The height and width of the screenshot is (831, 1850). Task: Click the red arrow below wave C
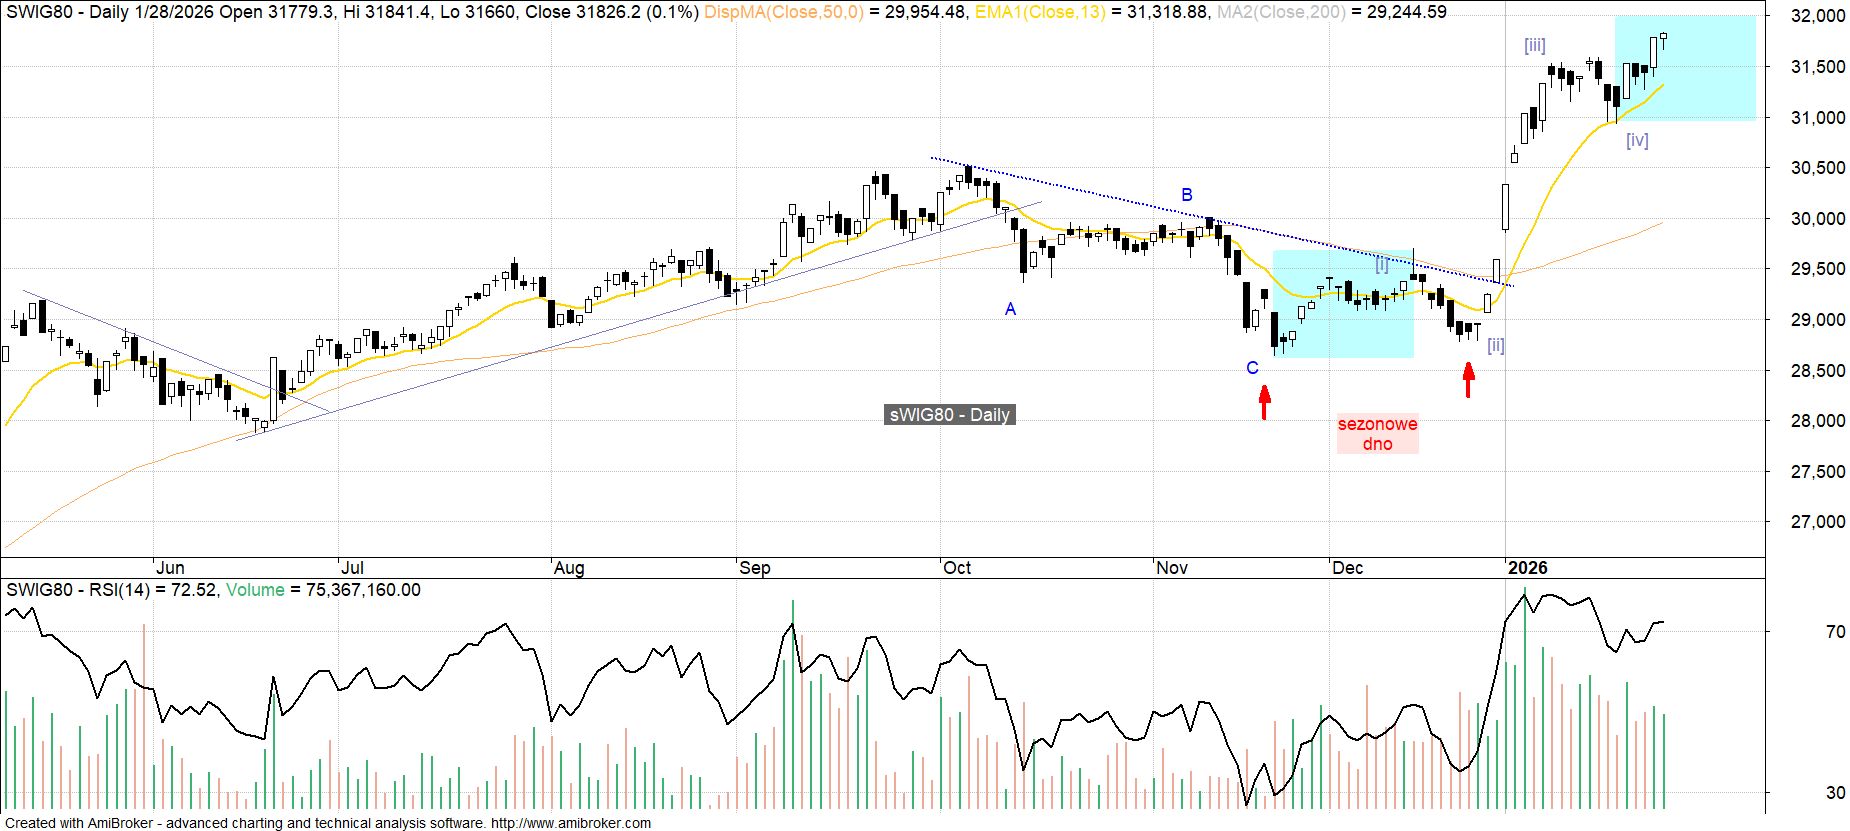[1264, 402]
